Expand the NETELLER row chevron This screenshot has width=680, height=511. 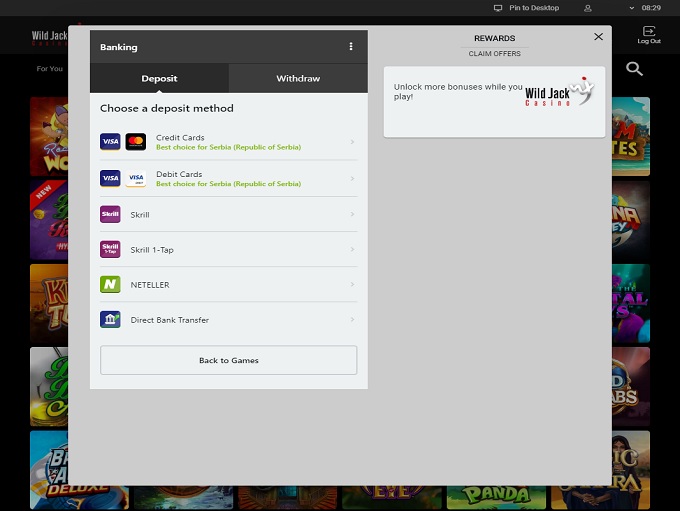352,285
